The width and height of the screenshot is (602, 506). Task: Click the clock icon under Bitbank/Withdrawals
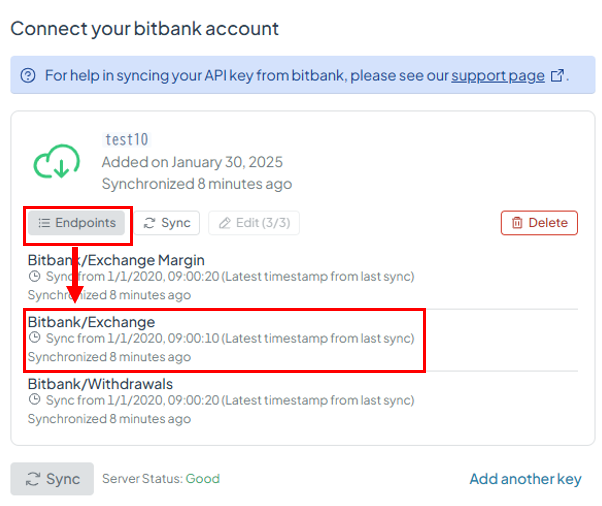tap(35, 400)
